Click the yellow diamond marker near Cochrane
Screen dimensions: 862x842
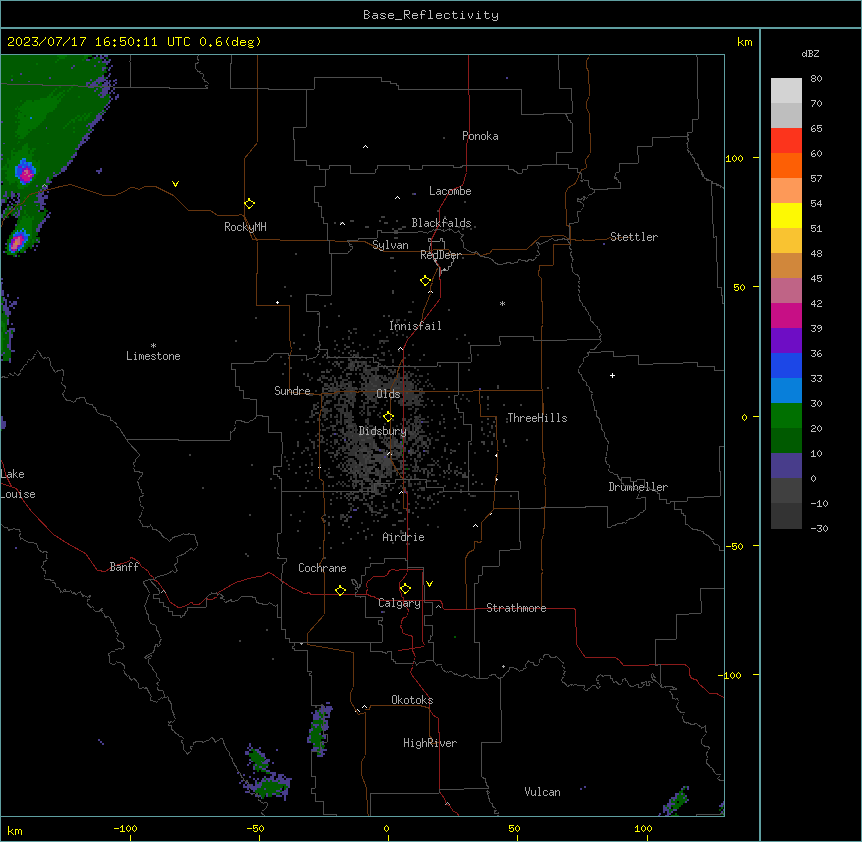pyautogui.click(x=340, y=590)
